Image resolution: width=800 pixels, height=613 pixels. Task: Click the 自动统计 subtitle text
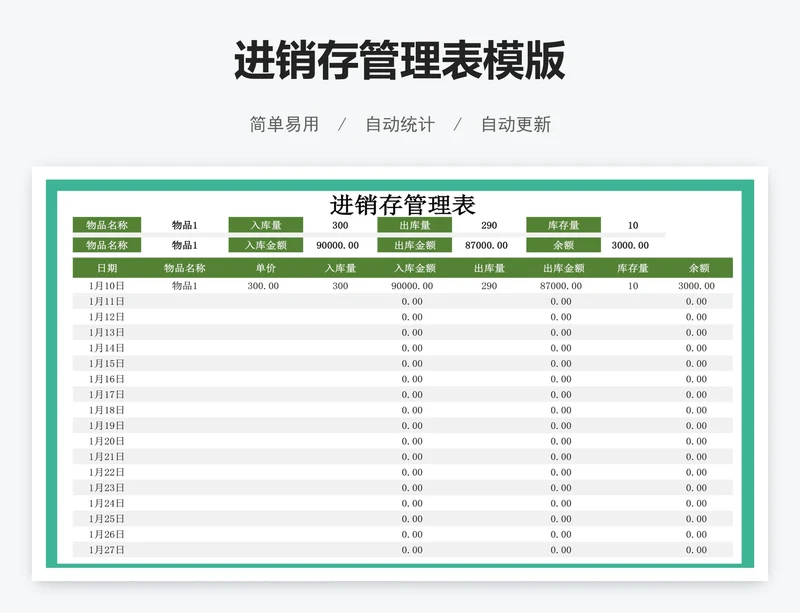[x=400, y=125]
